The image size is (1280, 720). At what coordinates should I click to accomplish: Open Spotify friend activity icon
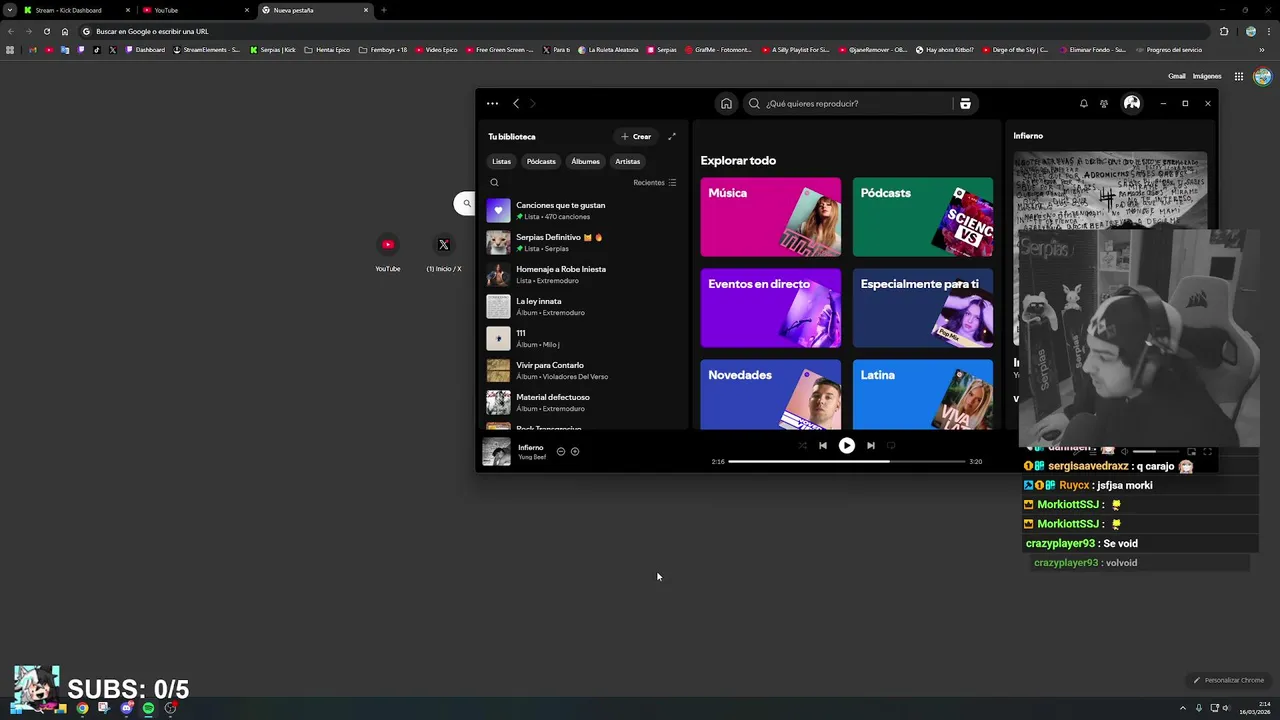point(1104,103)
